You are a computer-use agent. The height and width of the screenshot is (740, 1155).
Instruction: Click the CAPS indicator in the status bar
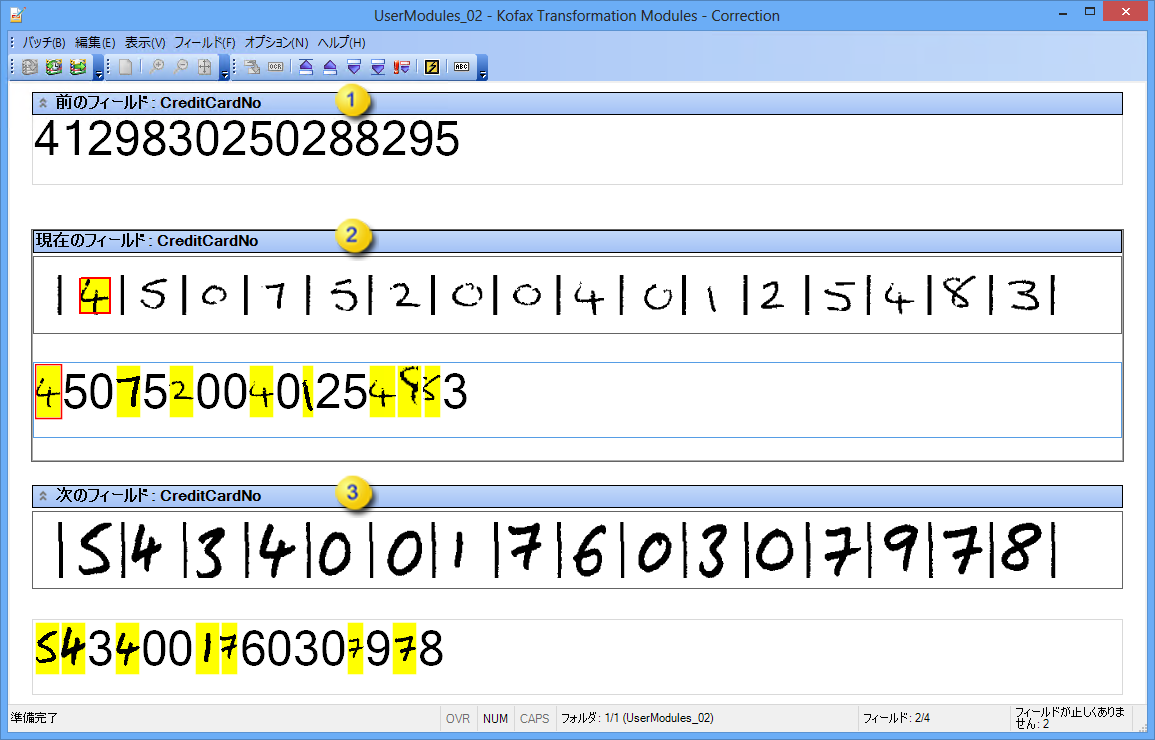tap(533, 718)
